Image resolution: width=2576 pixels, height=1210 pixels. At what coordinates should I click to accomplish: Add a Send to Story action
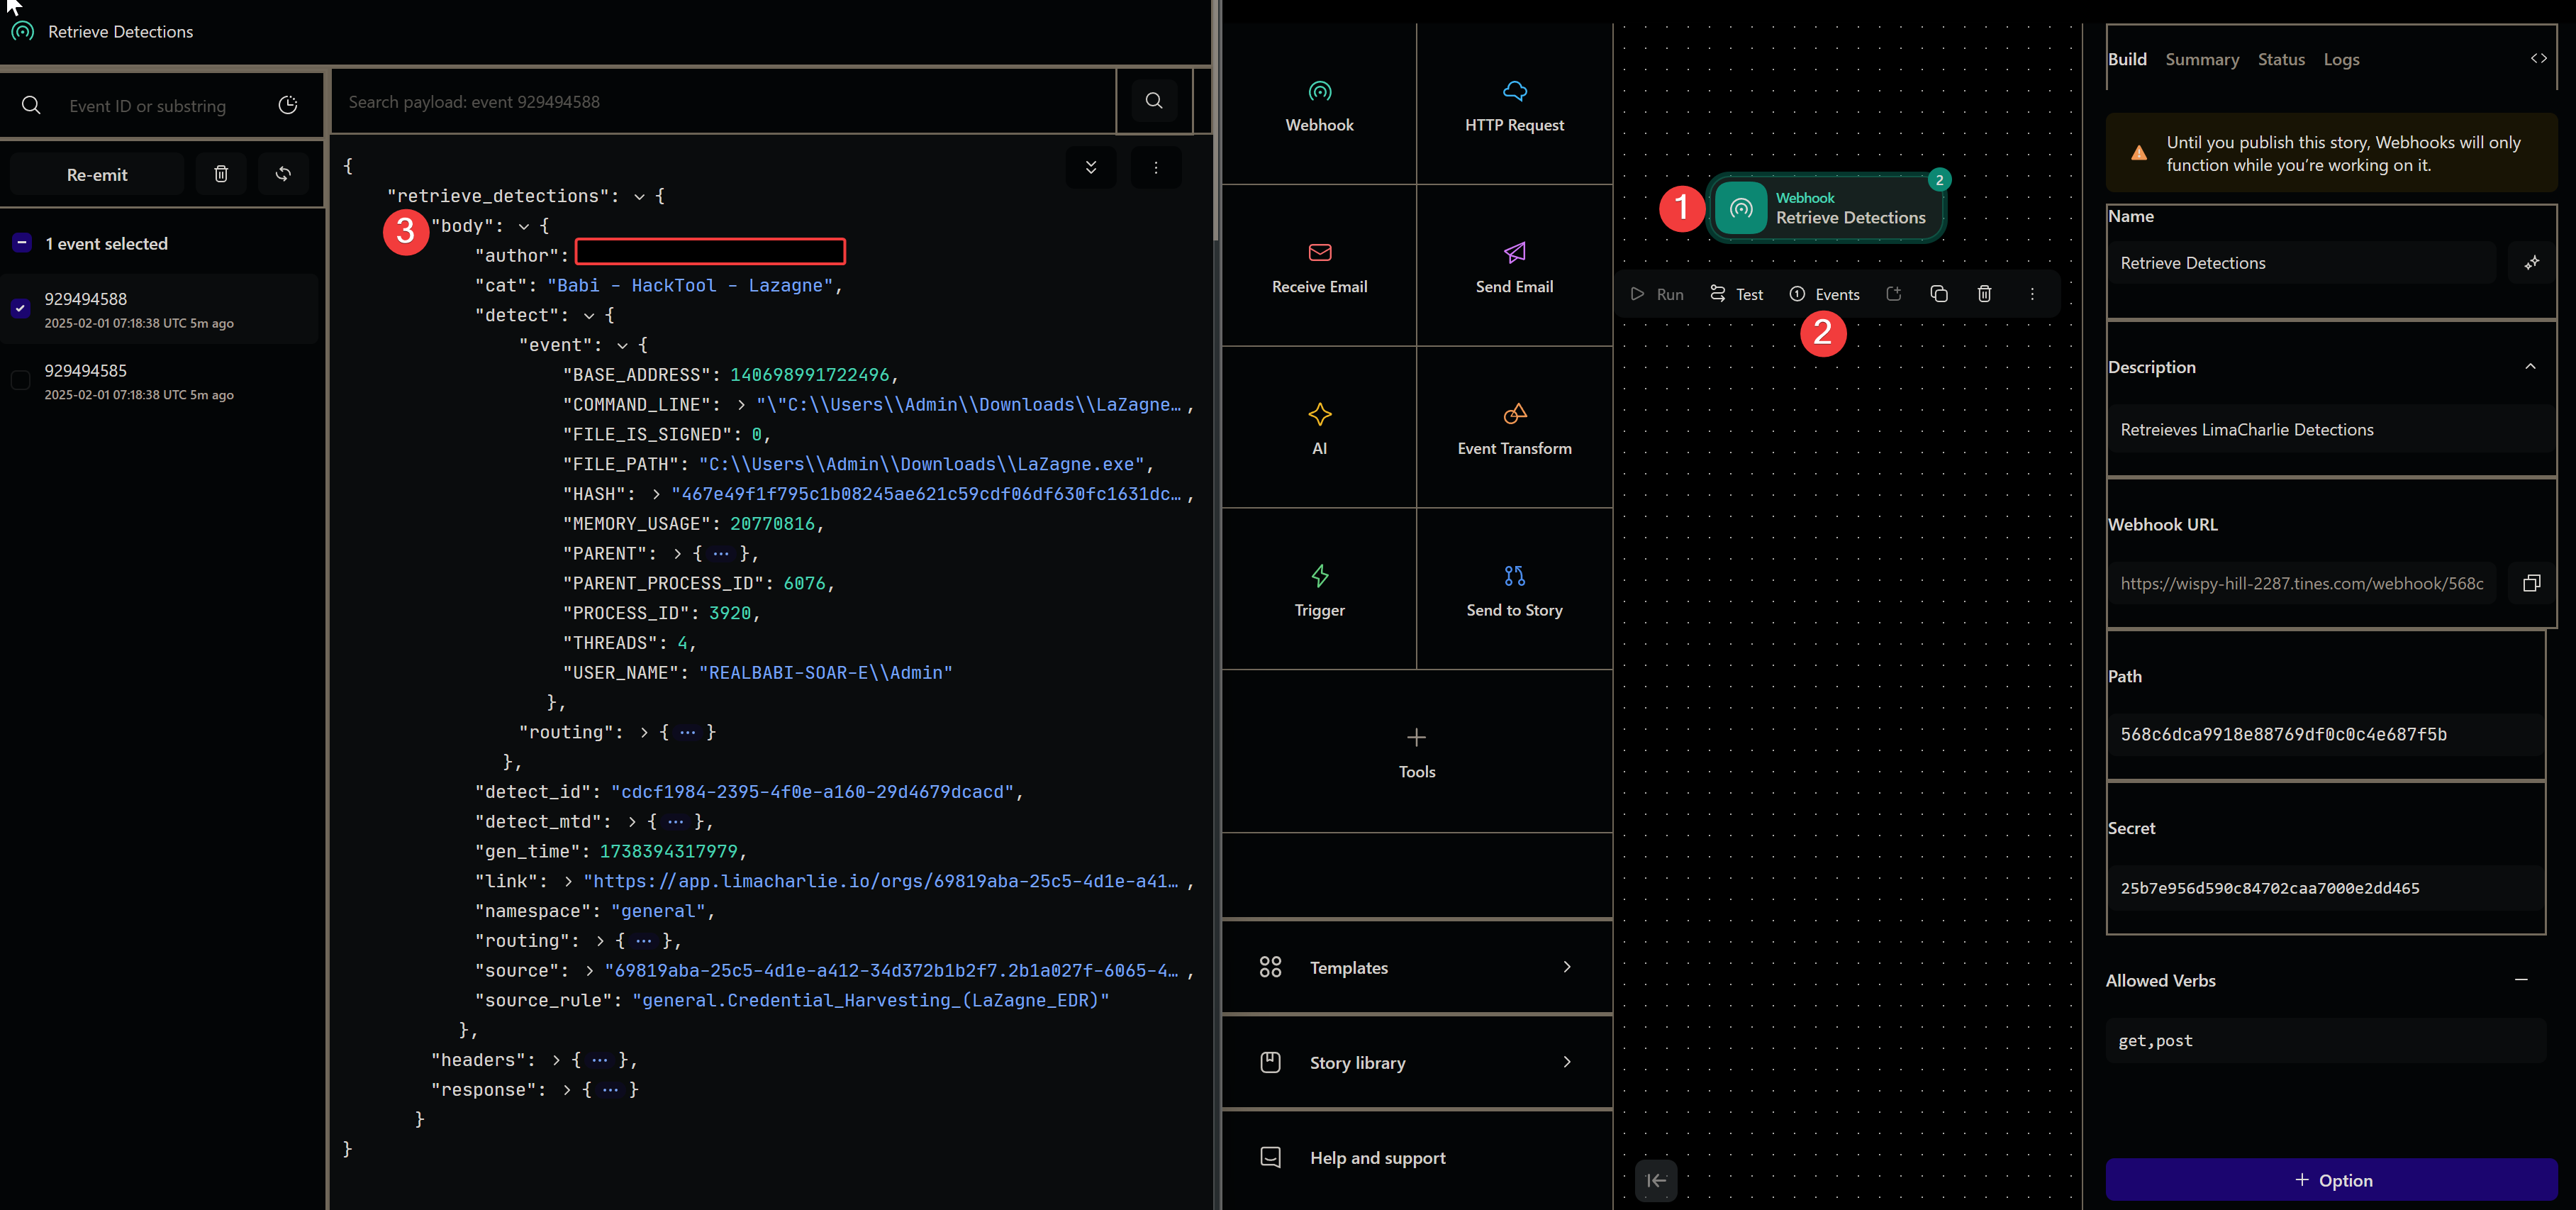click(x=1514, y=590)
